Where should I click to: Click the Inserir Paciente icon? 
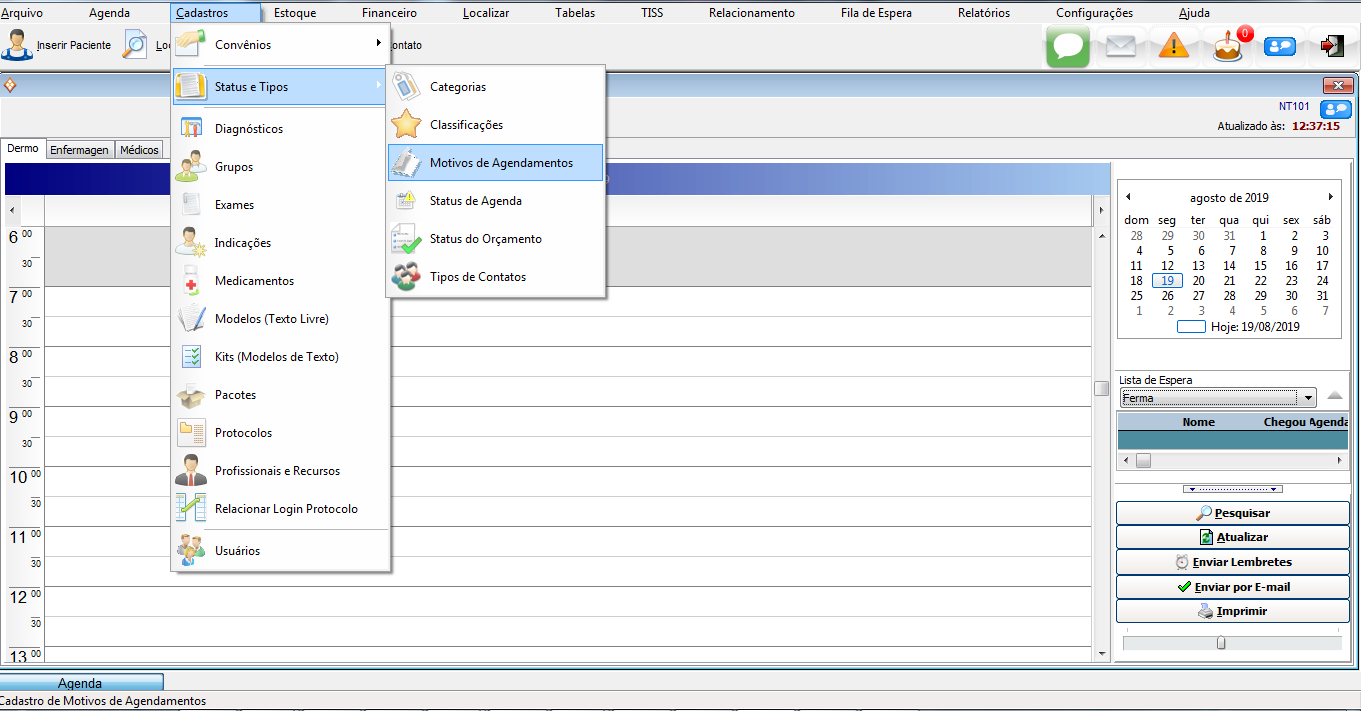click(17, 45)
